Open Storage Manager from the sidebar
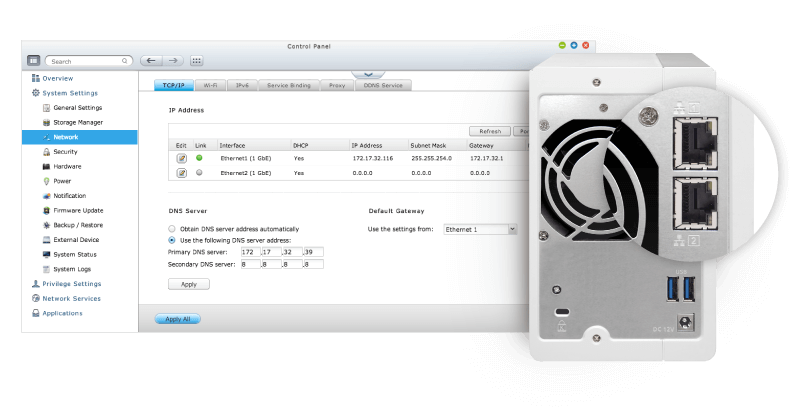Image resolution: width=800 pixels, height=419 pixels. 76,122
